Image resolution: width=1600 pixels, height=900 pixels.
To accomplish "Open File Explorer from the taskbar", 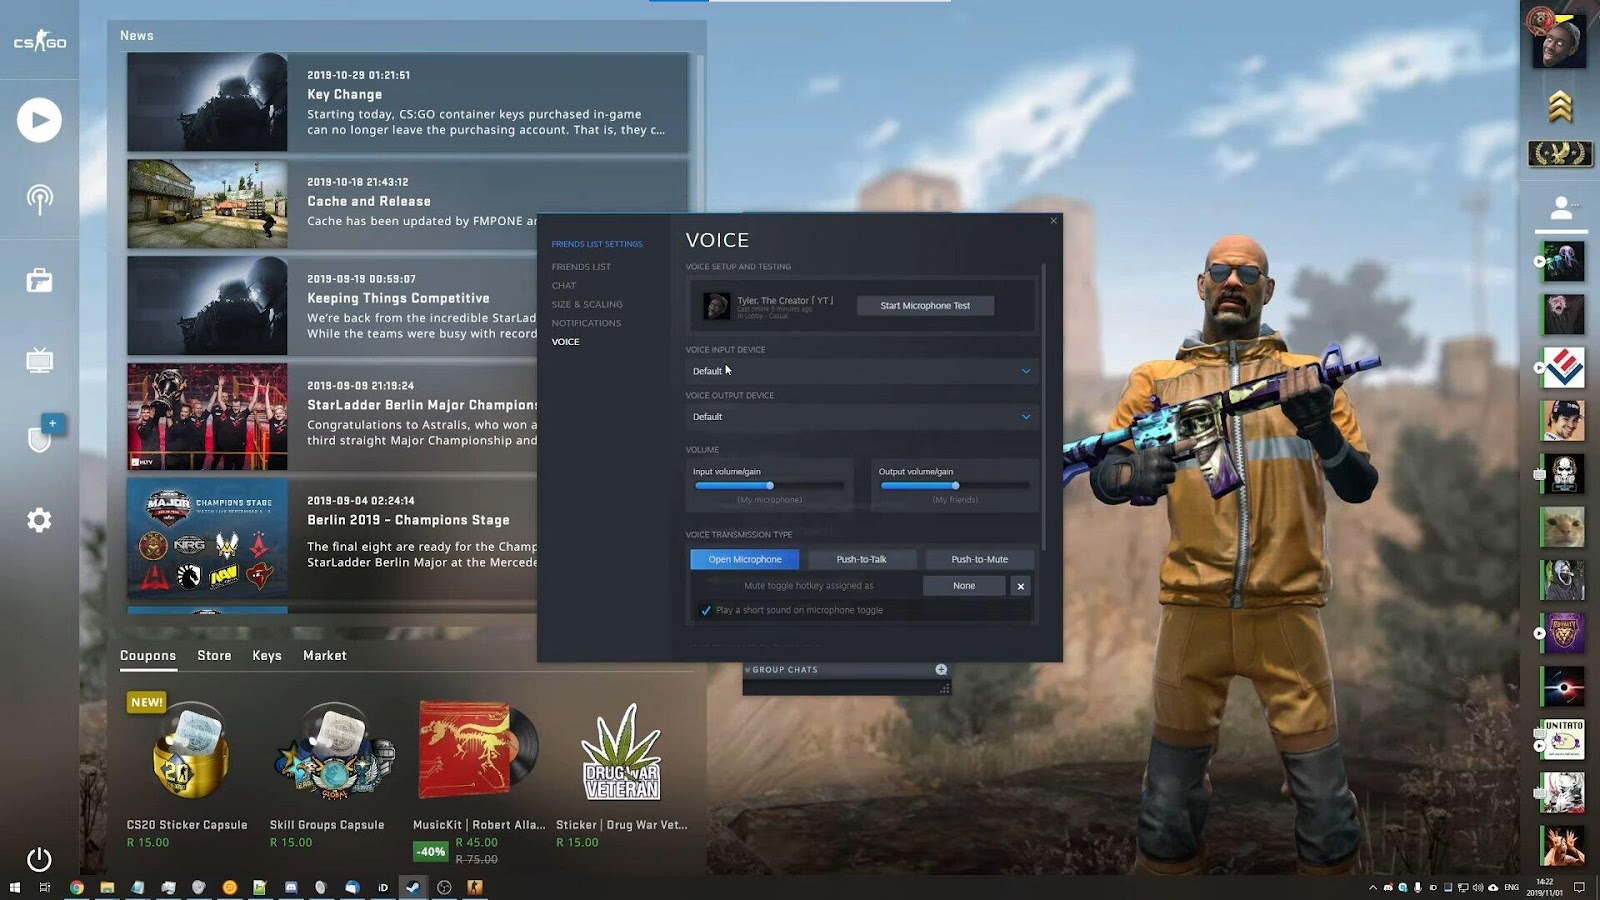I will 107,887.
